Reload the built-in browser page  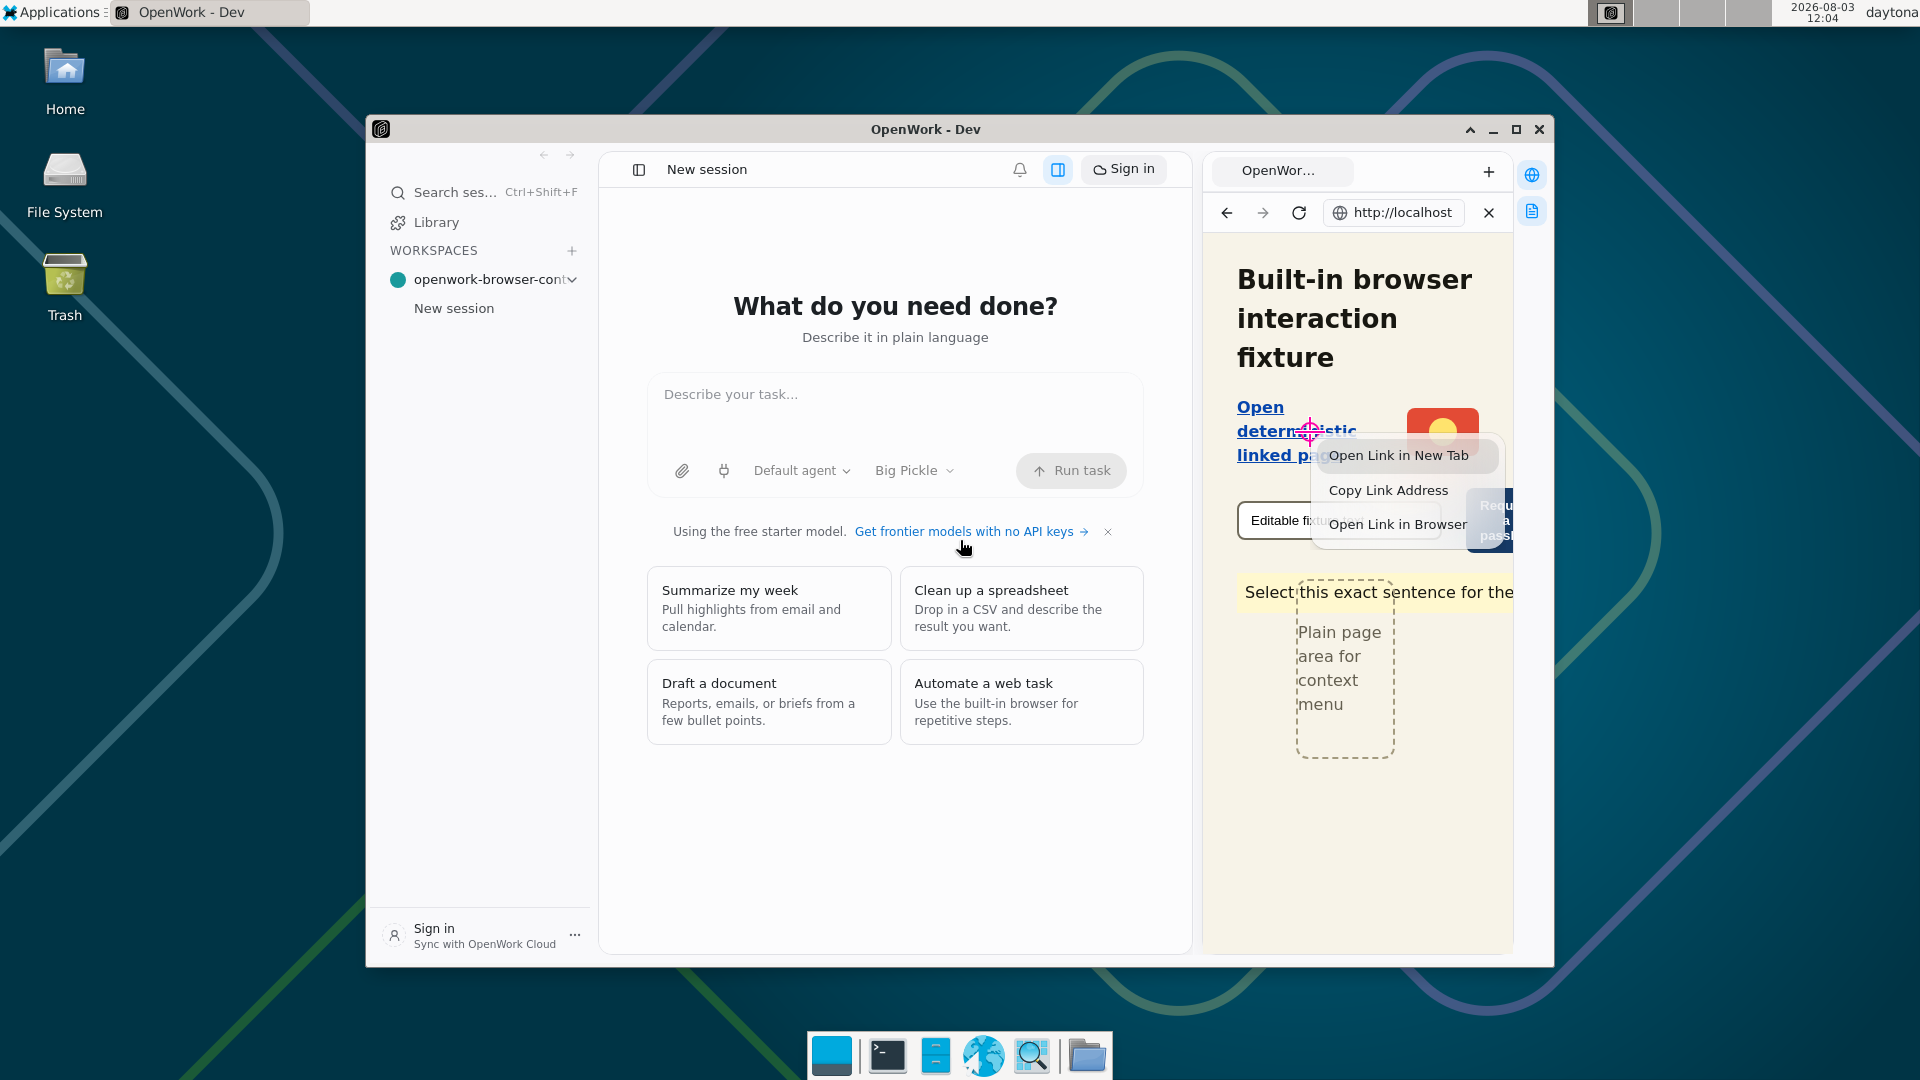1299,213
